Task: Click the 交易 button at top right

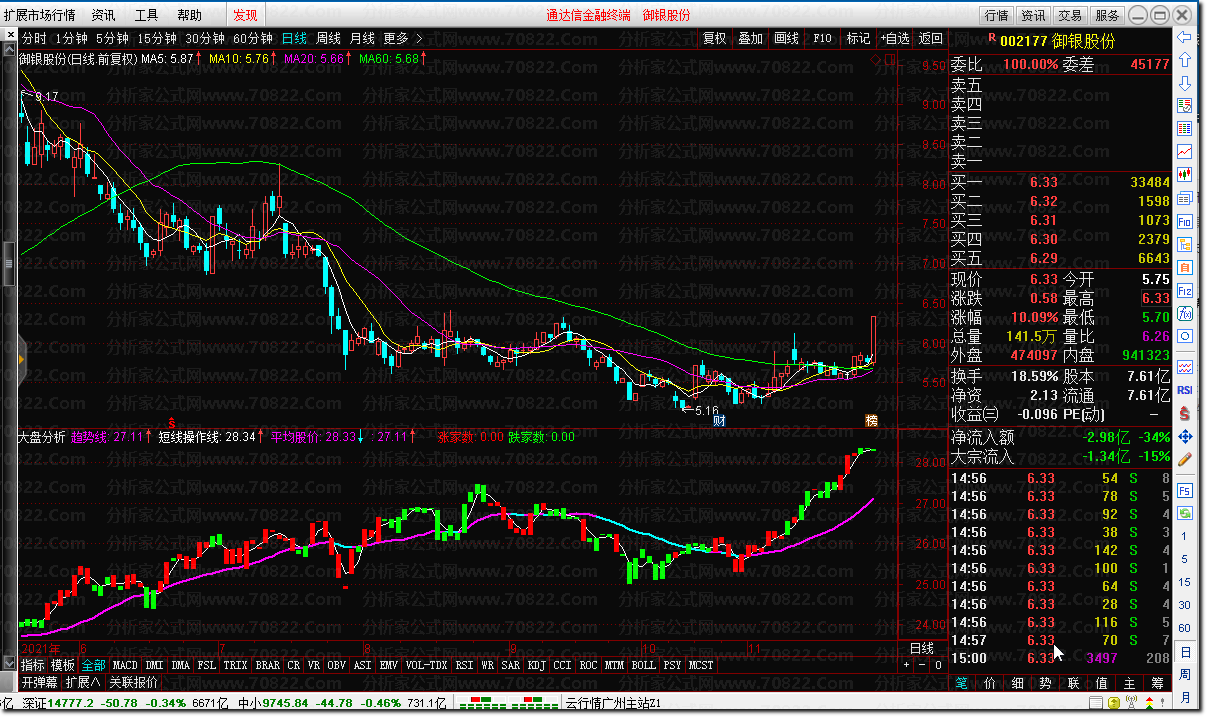Action: click(1070, 15)
